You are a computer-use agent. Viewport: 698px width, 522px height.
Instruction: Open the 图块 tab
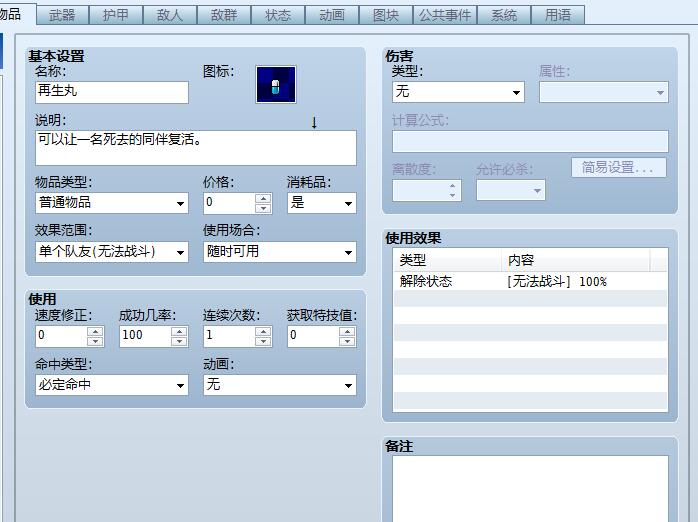tap(386, 16)
